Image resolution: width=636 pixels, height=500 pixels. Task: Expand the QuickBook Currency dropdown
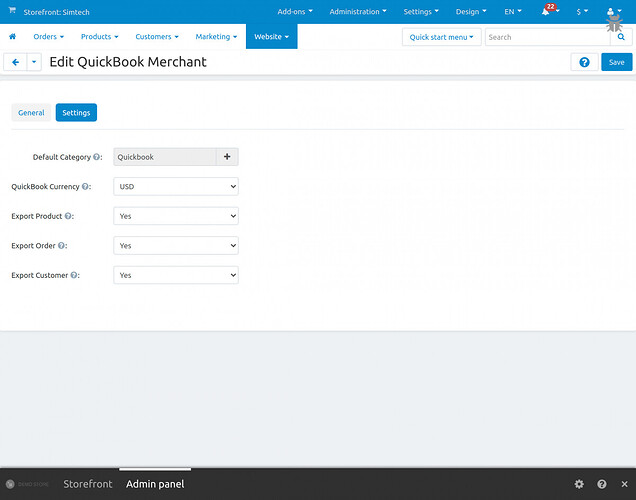(x=176, y=186)
